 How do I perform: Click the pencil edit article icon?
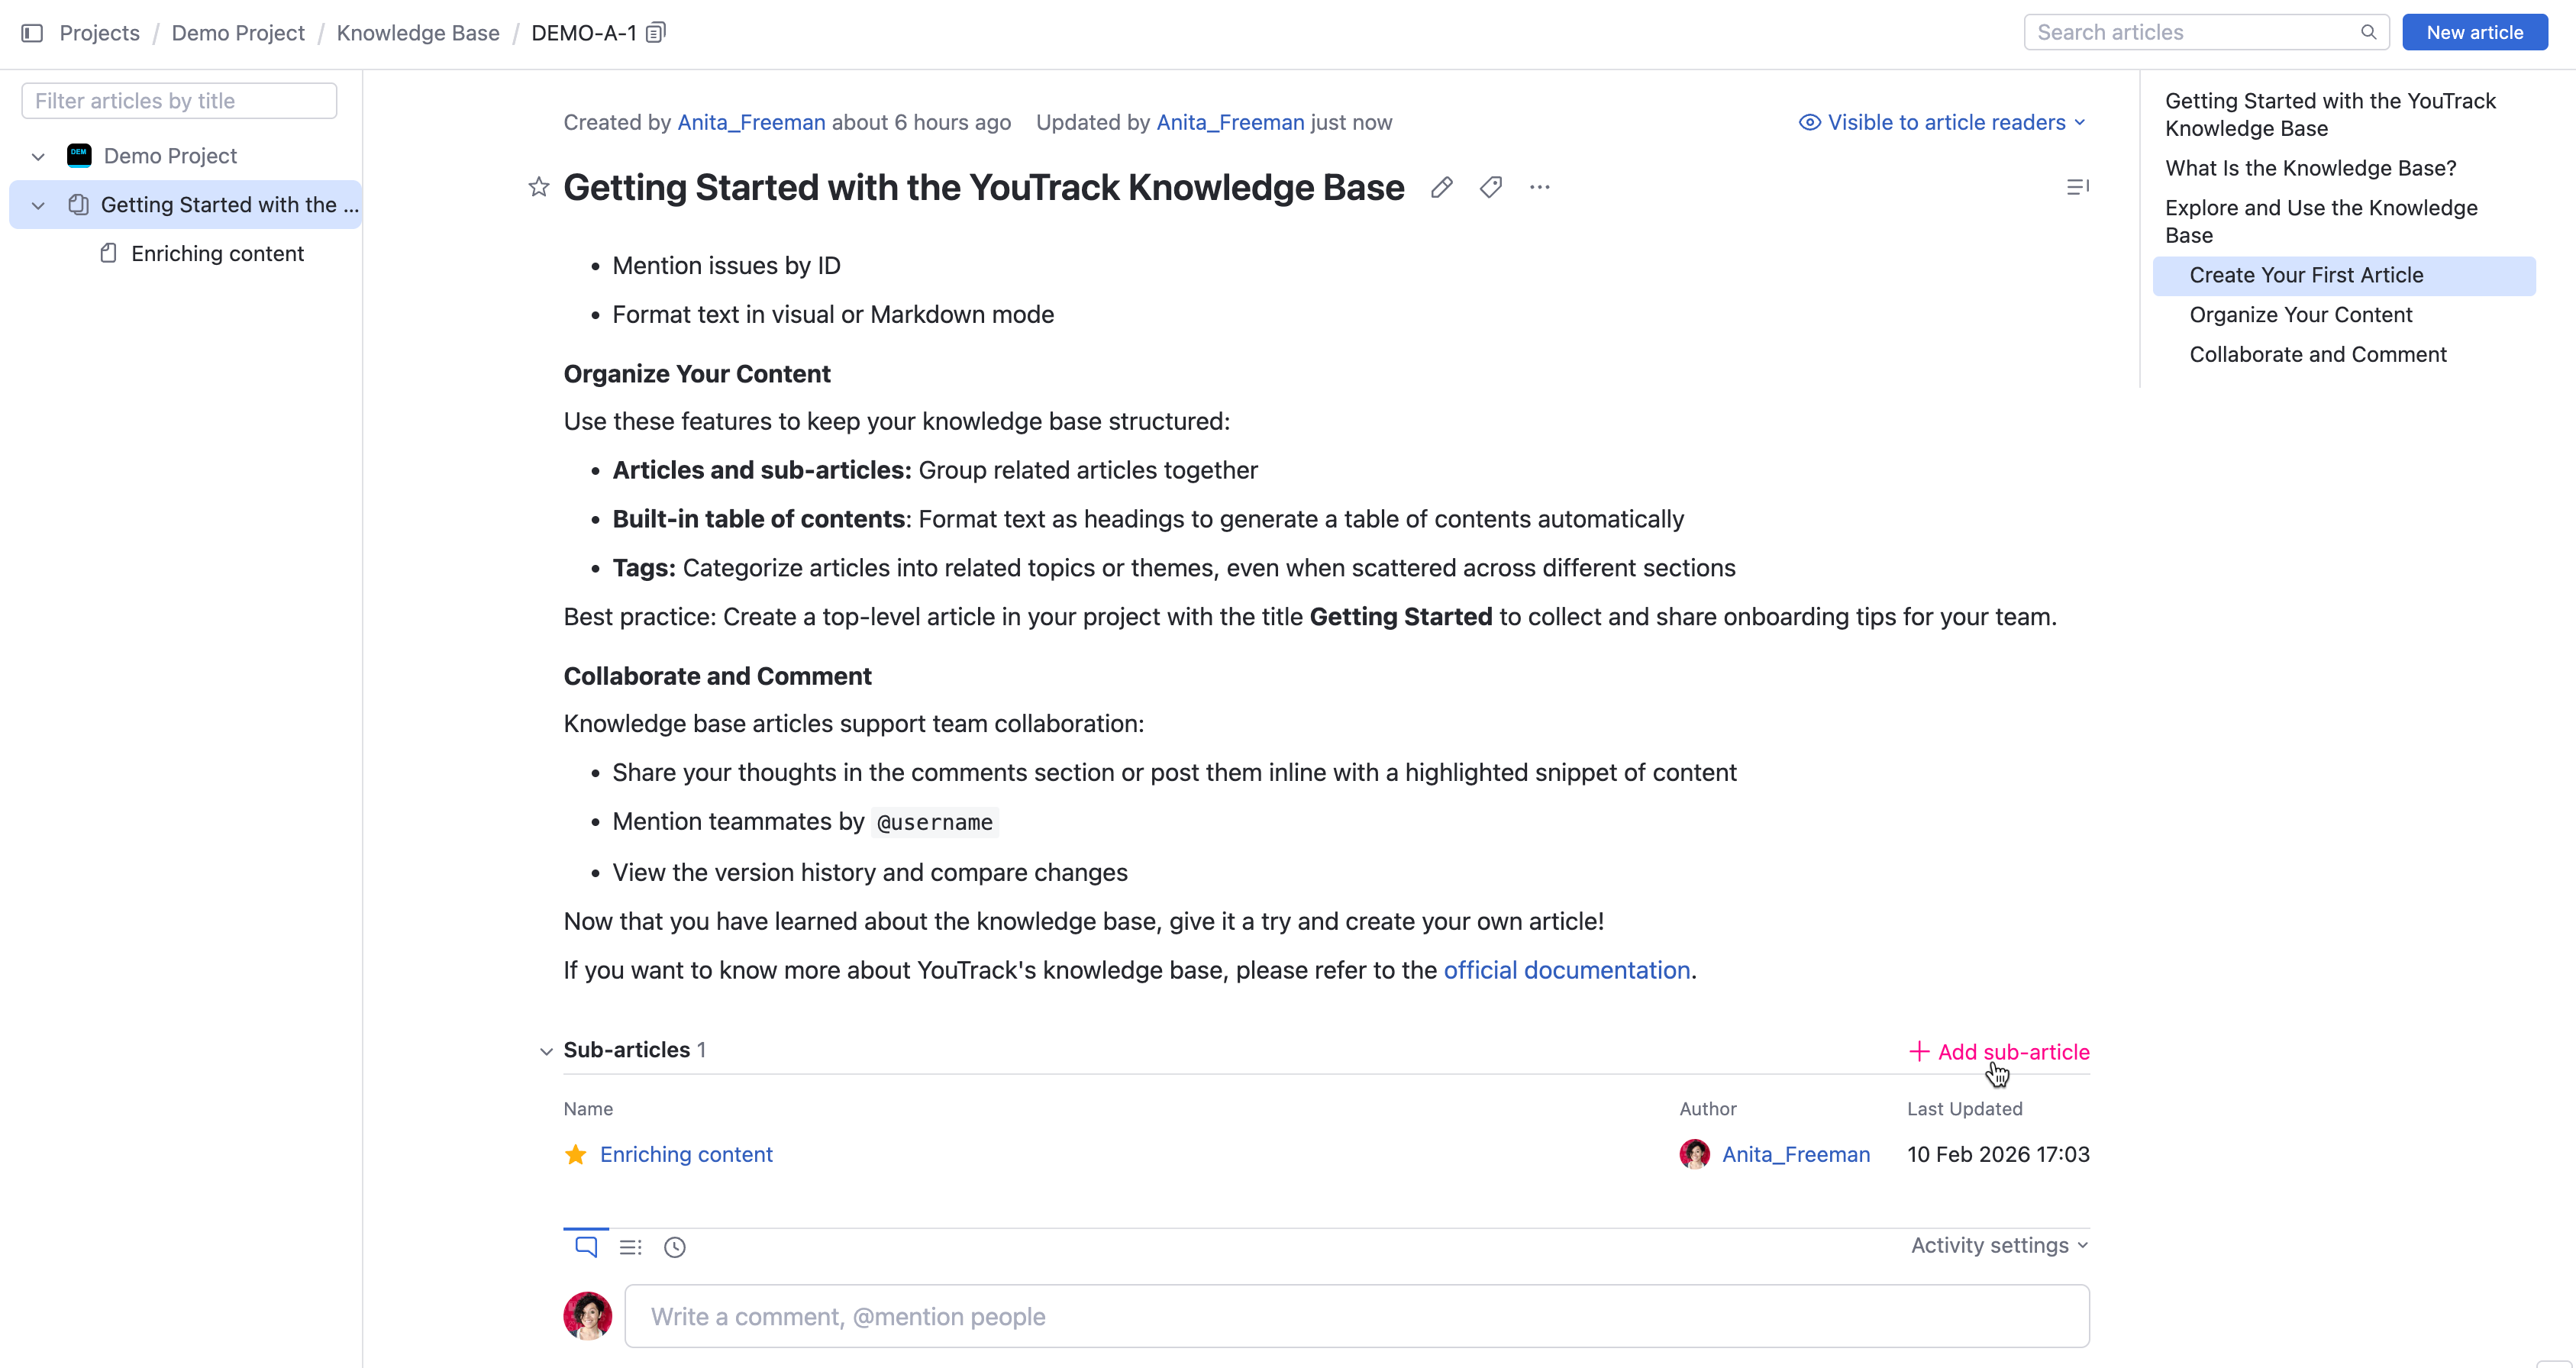coord(1441,187)
